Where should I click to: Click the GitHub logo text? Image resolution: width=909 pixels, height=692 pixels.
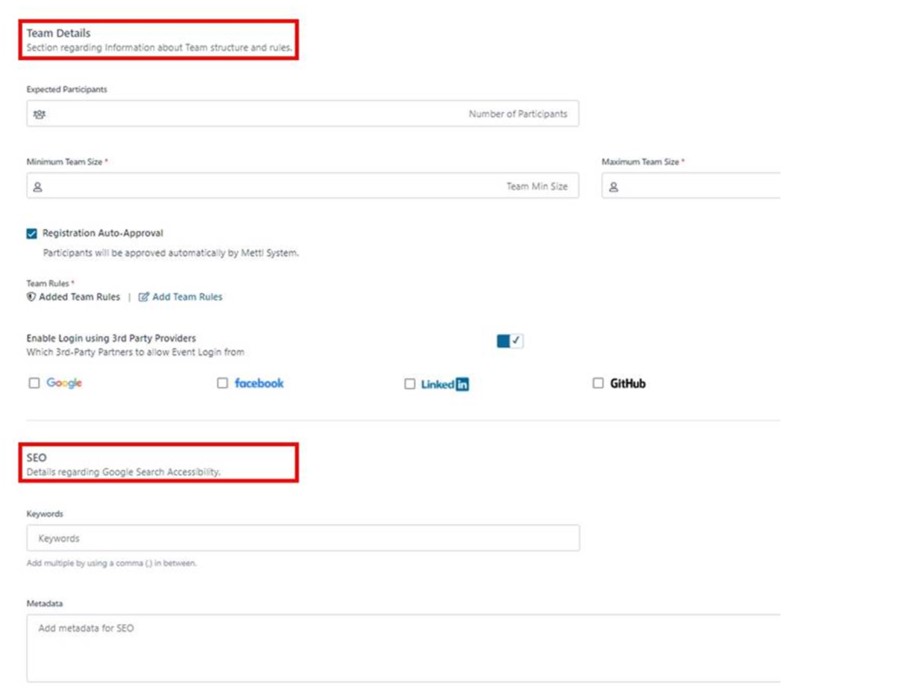[x=627, y=383]
